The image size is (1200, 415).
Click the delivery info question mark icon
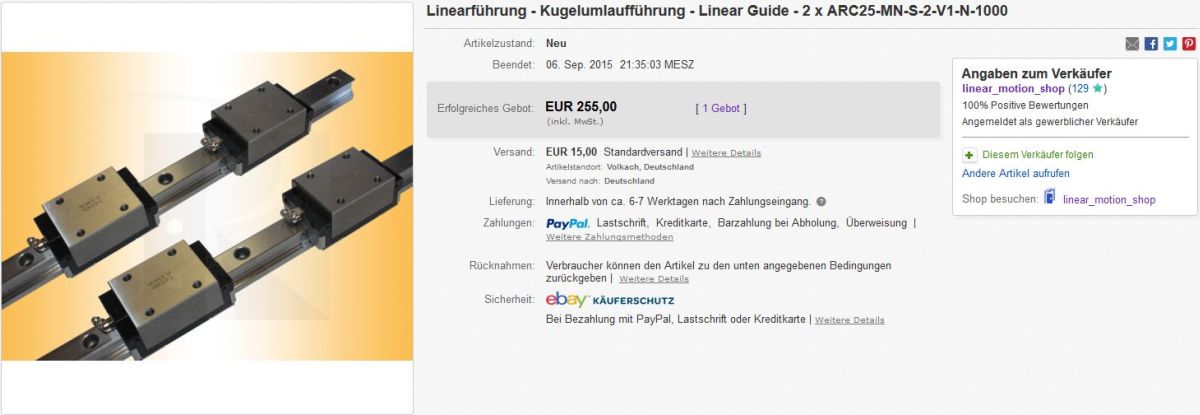click(x=821, y=201)
